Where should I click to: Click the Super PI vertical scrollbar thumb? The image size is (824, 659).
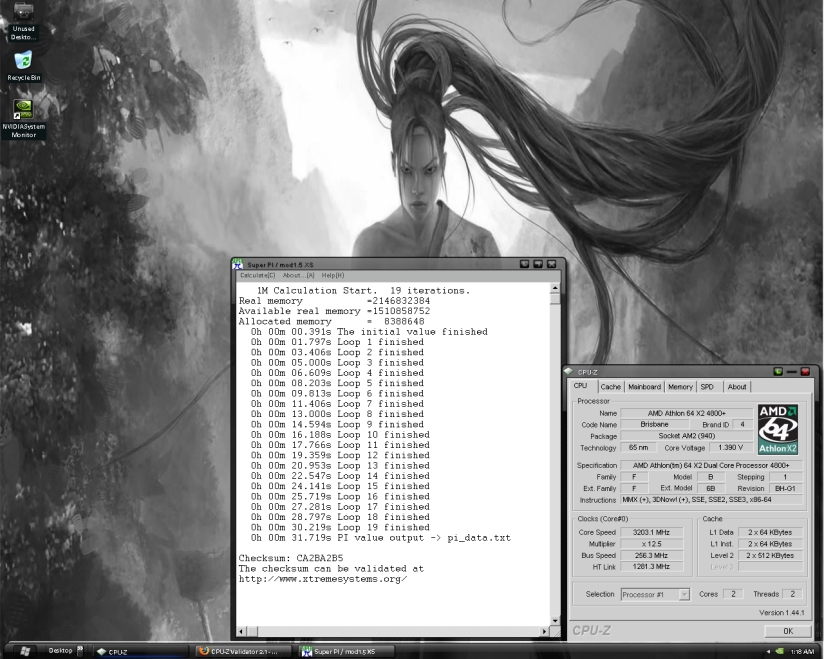coord(554,298)
